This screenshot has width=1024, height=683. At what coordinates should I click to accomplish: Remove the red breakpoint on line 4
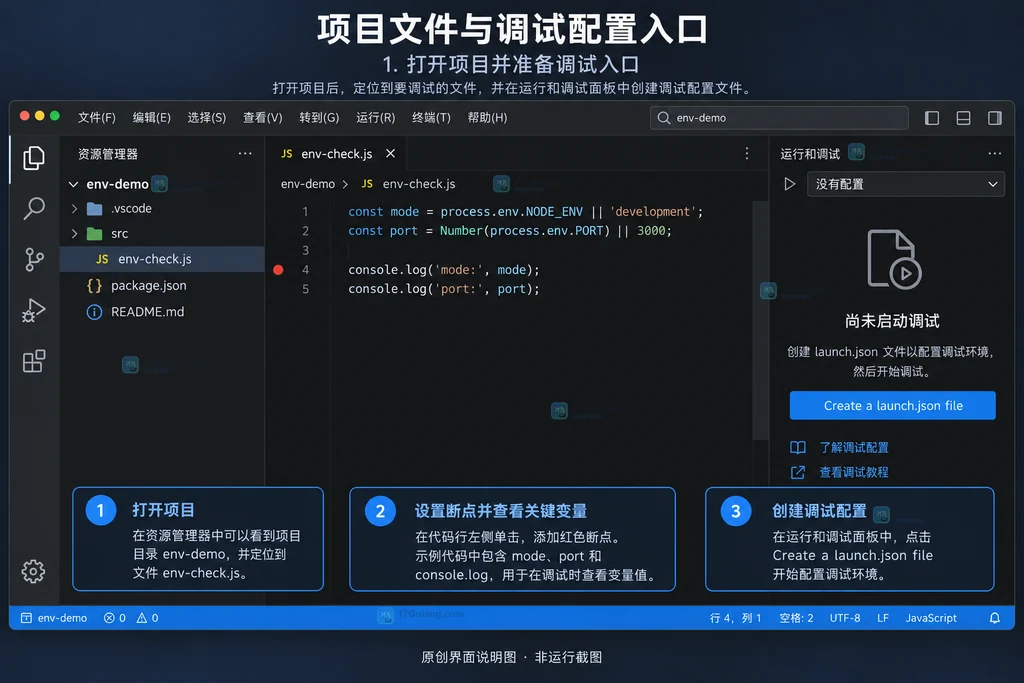(x=278, y=270)
